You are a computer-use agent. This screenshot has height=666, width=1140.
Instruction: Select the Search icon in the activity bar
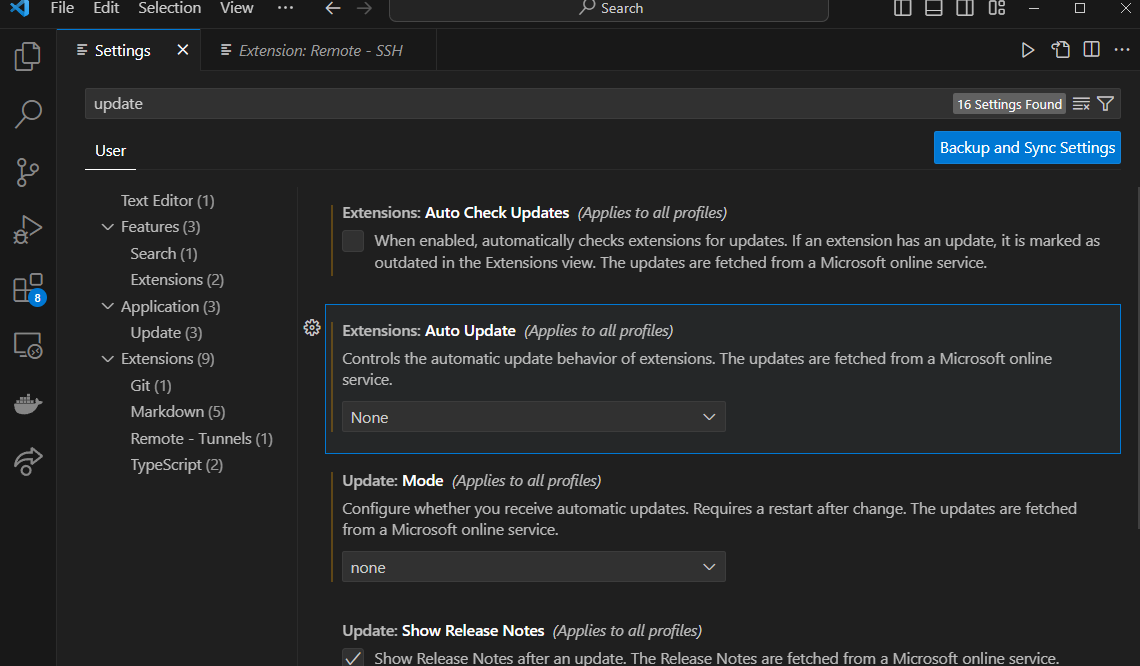coord(27,114)
